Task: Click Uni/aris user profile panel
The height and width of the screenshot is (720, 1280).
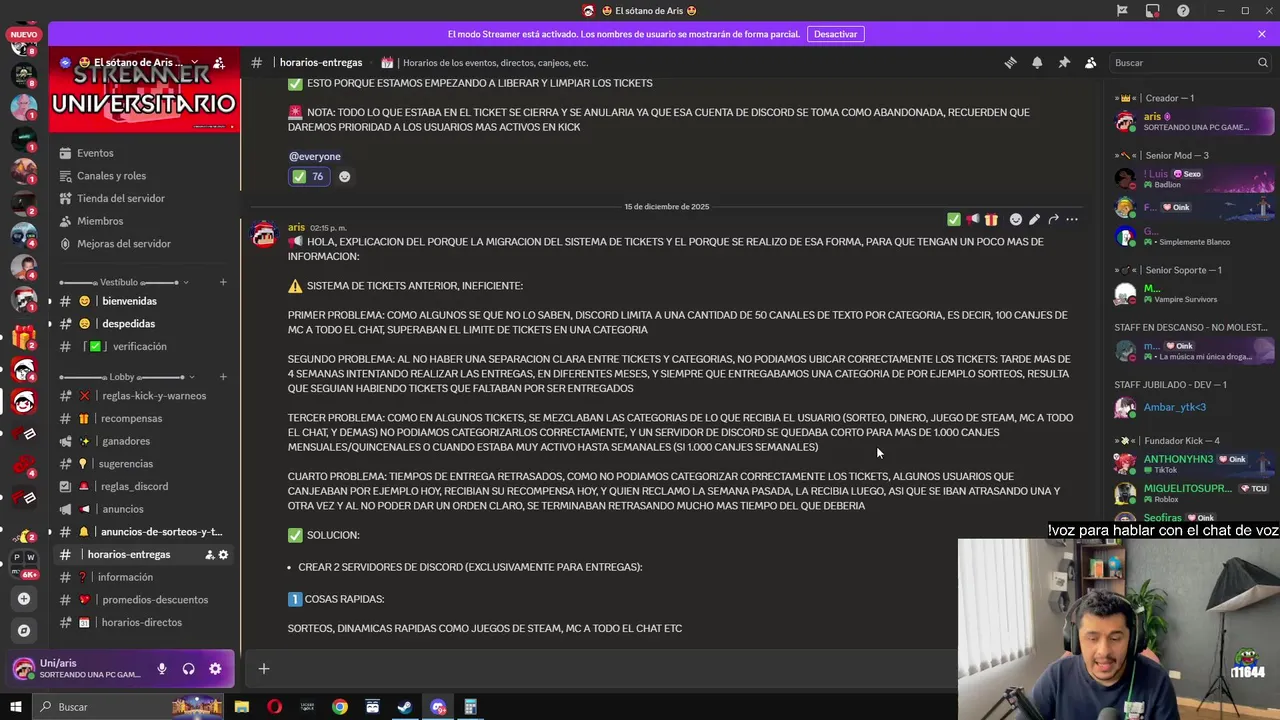Action: pos(78,669)
